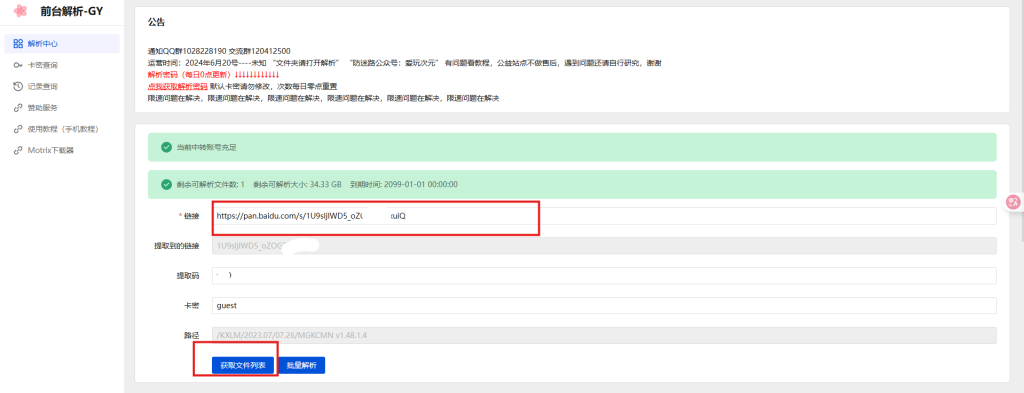This screenshot has height=393, width=1024.
Task: Click the 公告 heading
Action: click(x=156, y=22)
